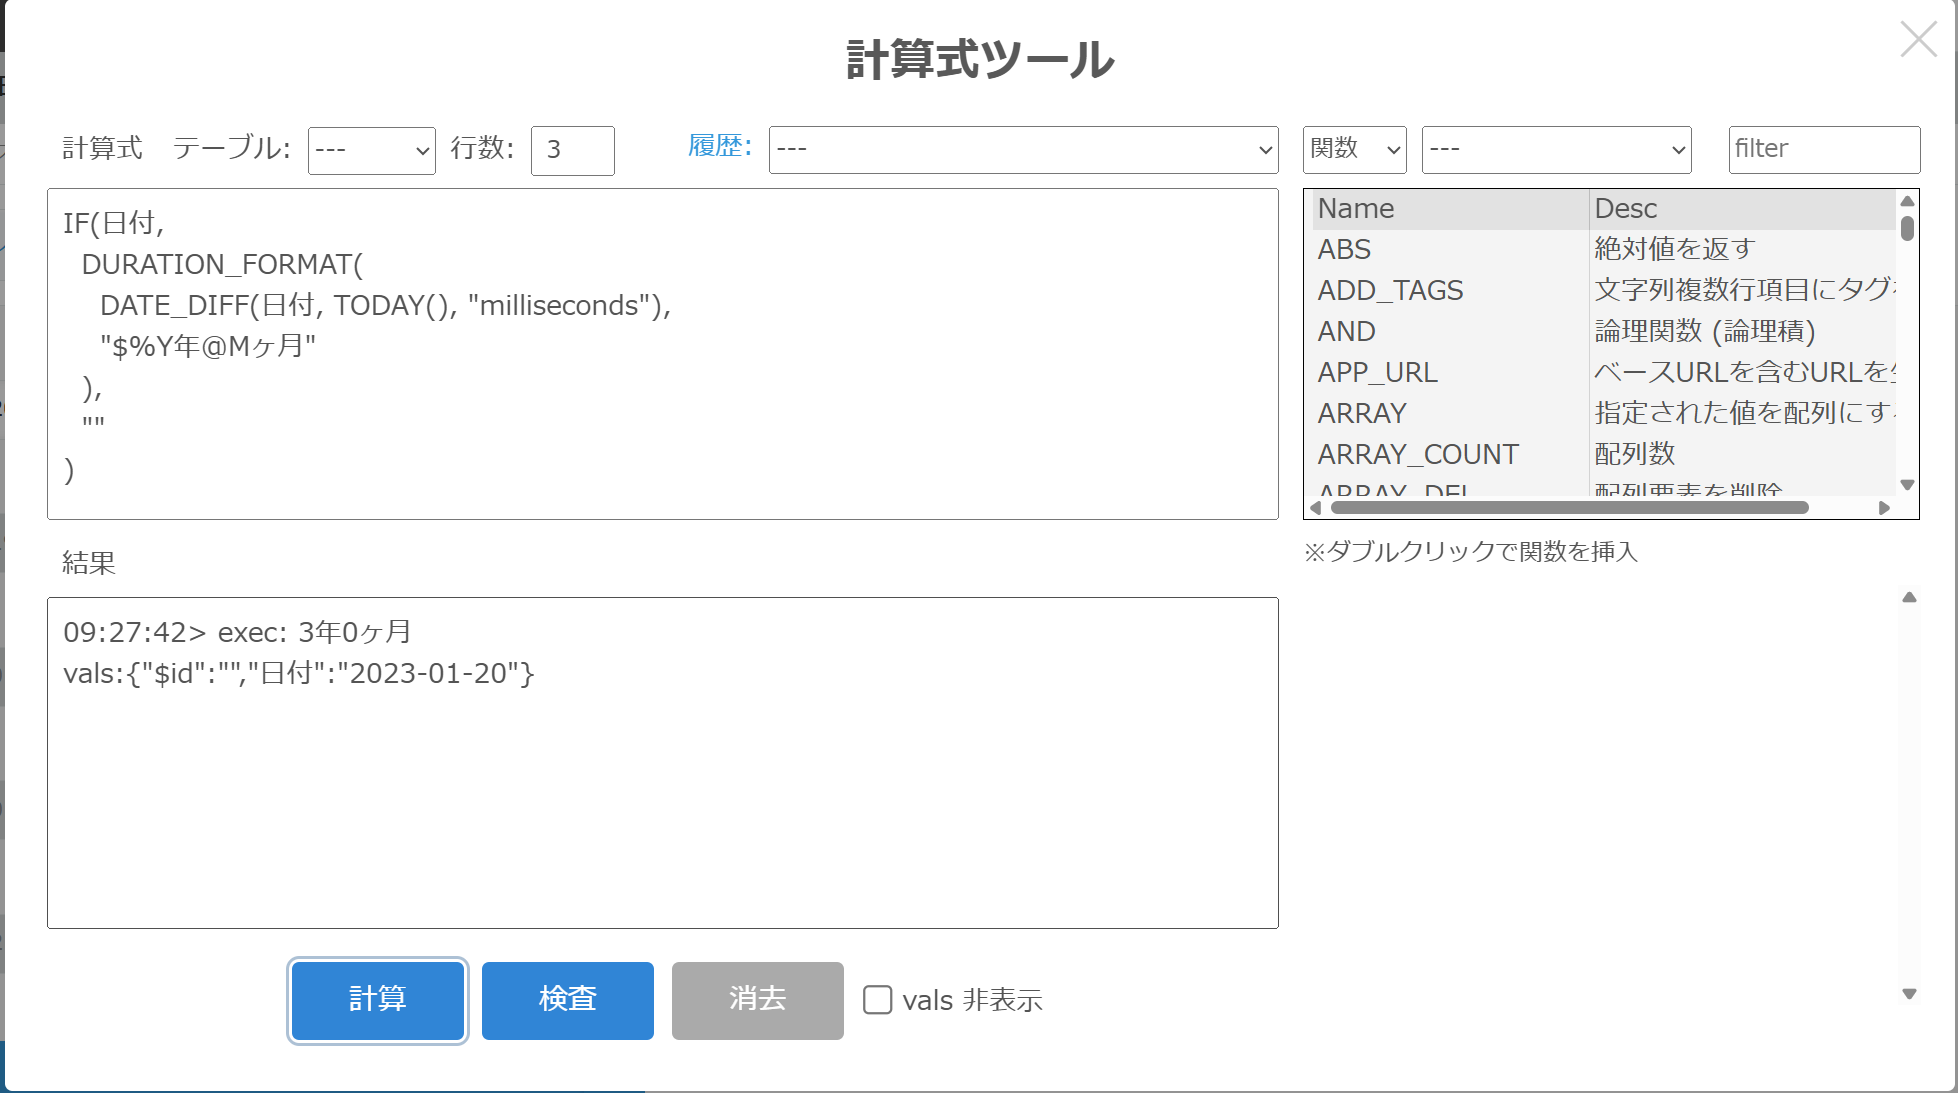
Task: Click the right panel scroll-down arrow
Action: pos(1909,994)
